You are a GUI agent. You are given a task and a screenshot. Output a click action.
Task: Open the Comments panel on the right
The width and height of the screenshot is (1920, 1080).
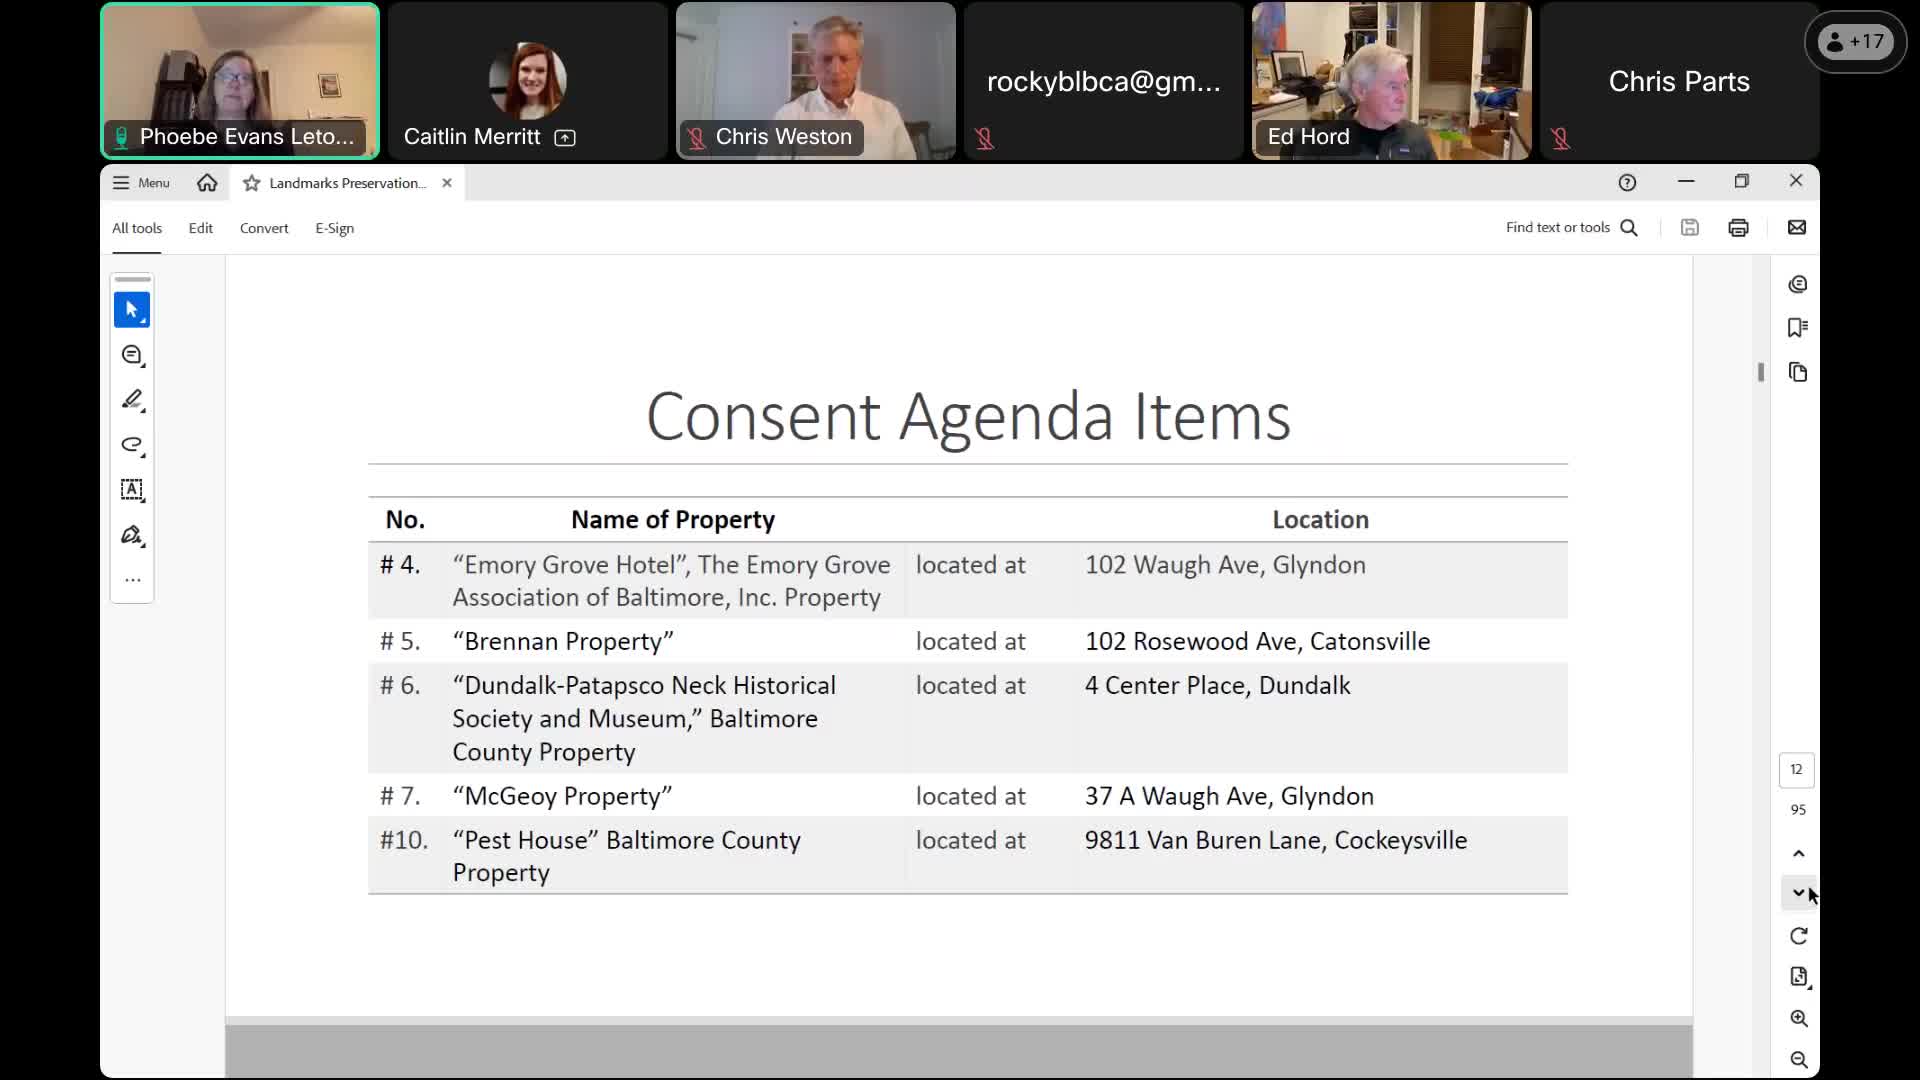coord(1798,284)
